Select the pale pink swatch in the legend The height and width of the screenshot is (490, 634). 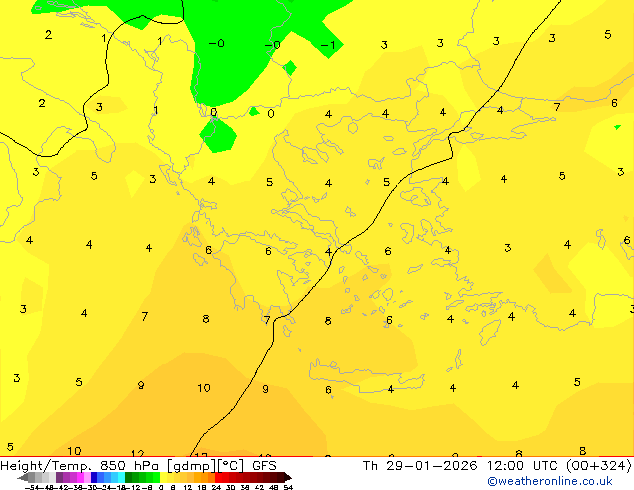87,477
